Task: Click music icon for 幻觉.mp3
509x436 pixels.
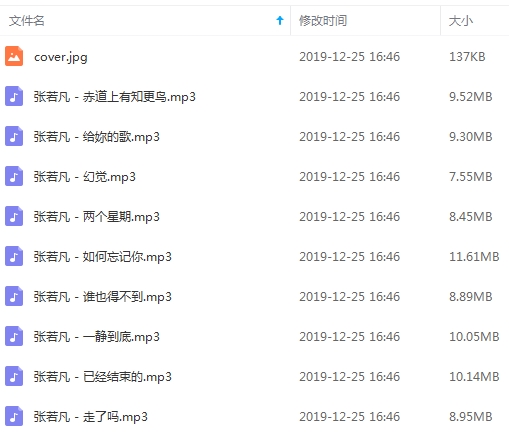Action: coord(14,176)
